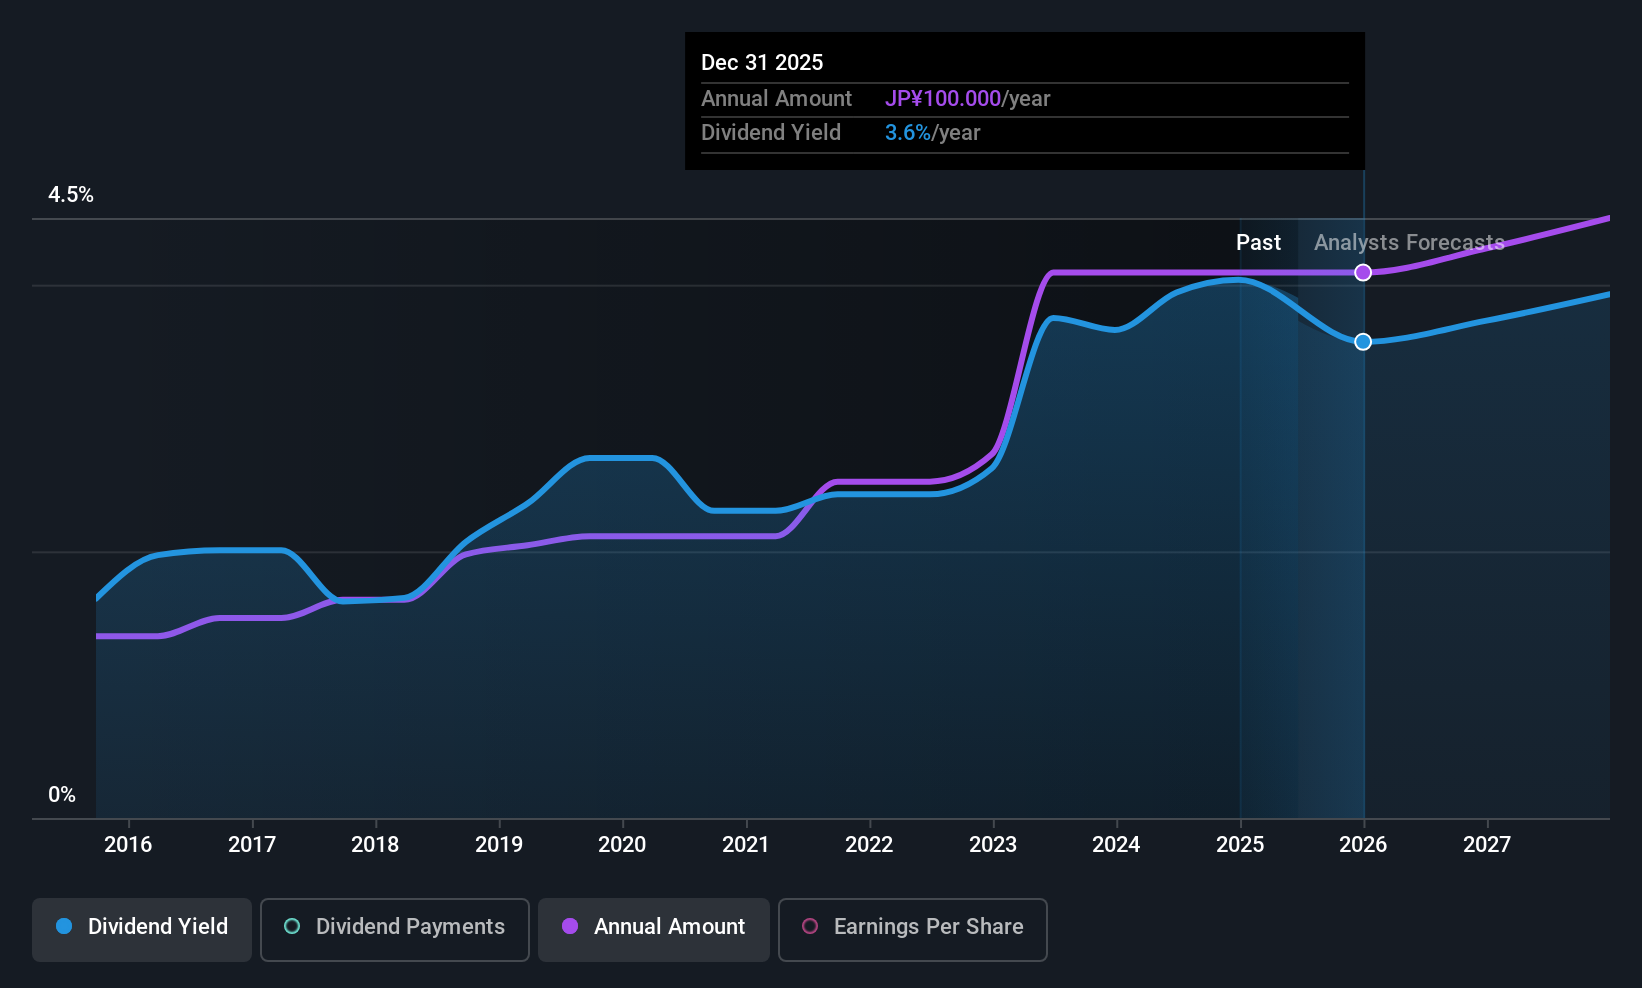
Task: Click the Dividend Yield tooltip row label
Action: tap(771, 133)
